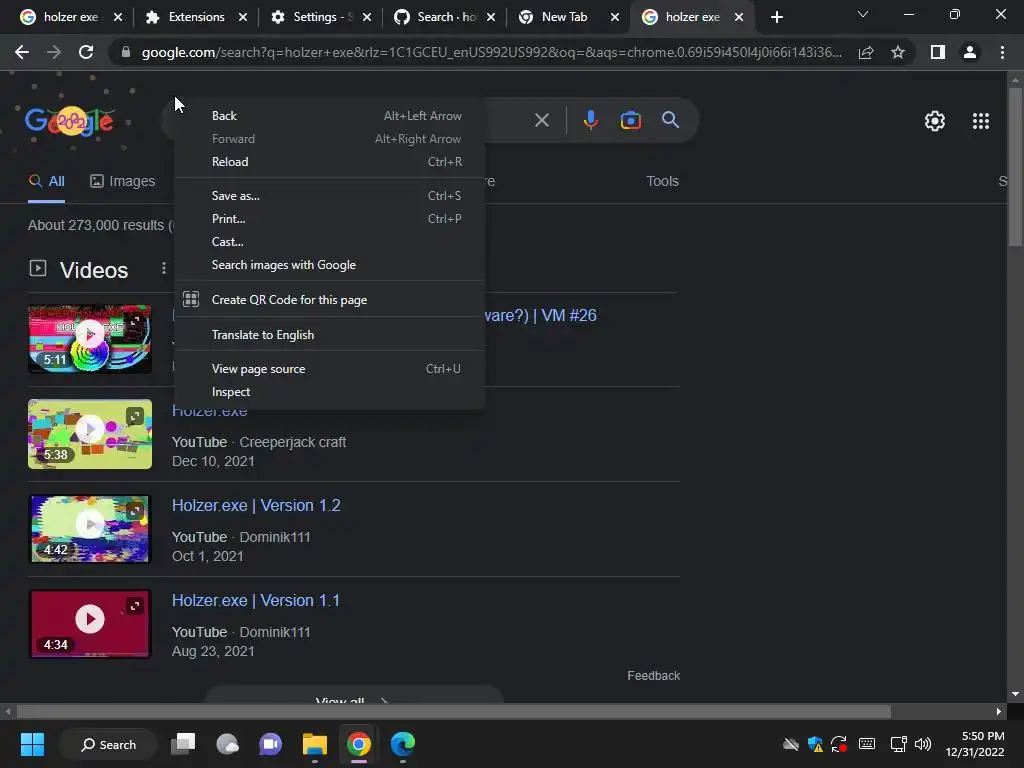Click the address bar URL field
This screenshot has width=1024, height=768.
(x=492, y=52)
